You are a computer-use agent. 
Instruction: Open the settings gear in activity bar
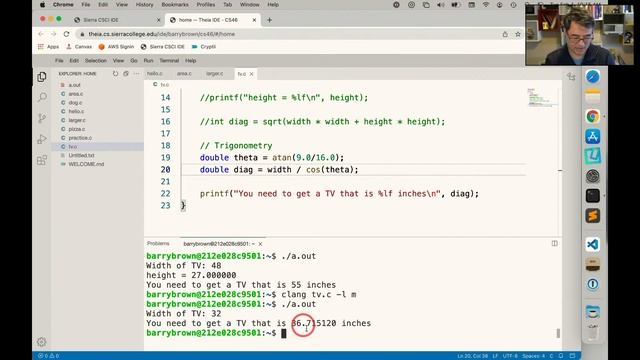pos(42,342)
